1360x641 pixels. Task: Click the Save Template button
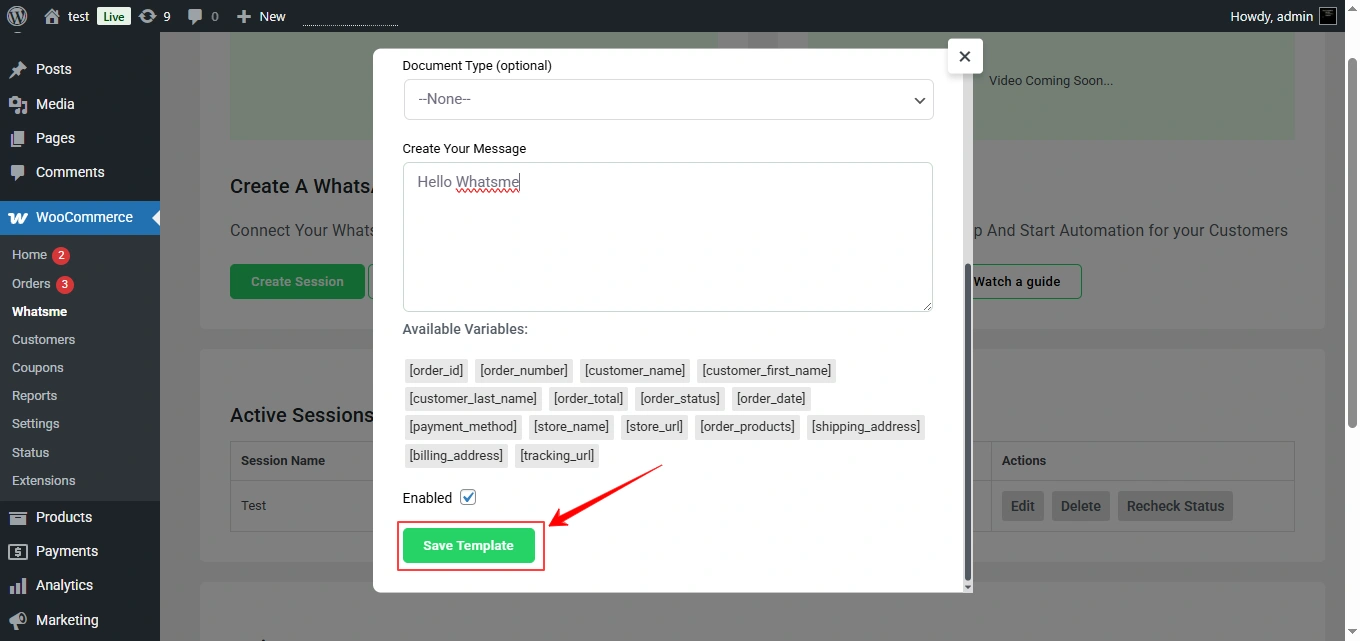coord(468,545)
